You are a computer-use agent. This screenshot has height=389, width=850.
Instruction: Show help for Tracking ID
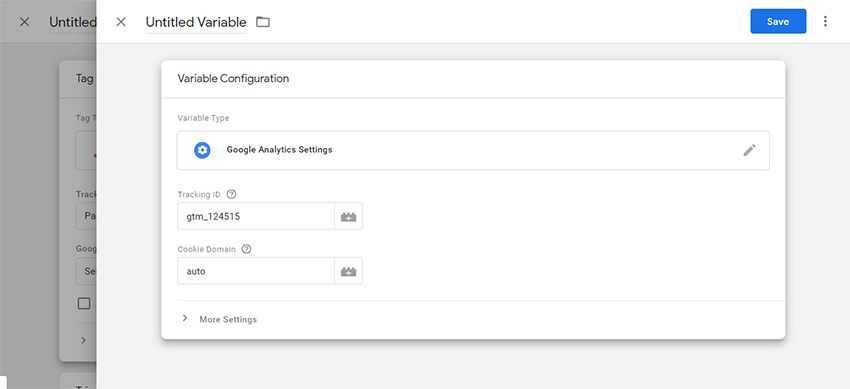tap(231, 194)
